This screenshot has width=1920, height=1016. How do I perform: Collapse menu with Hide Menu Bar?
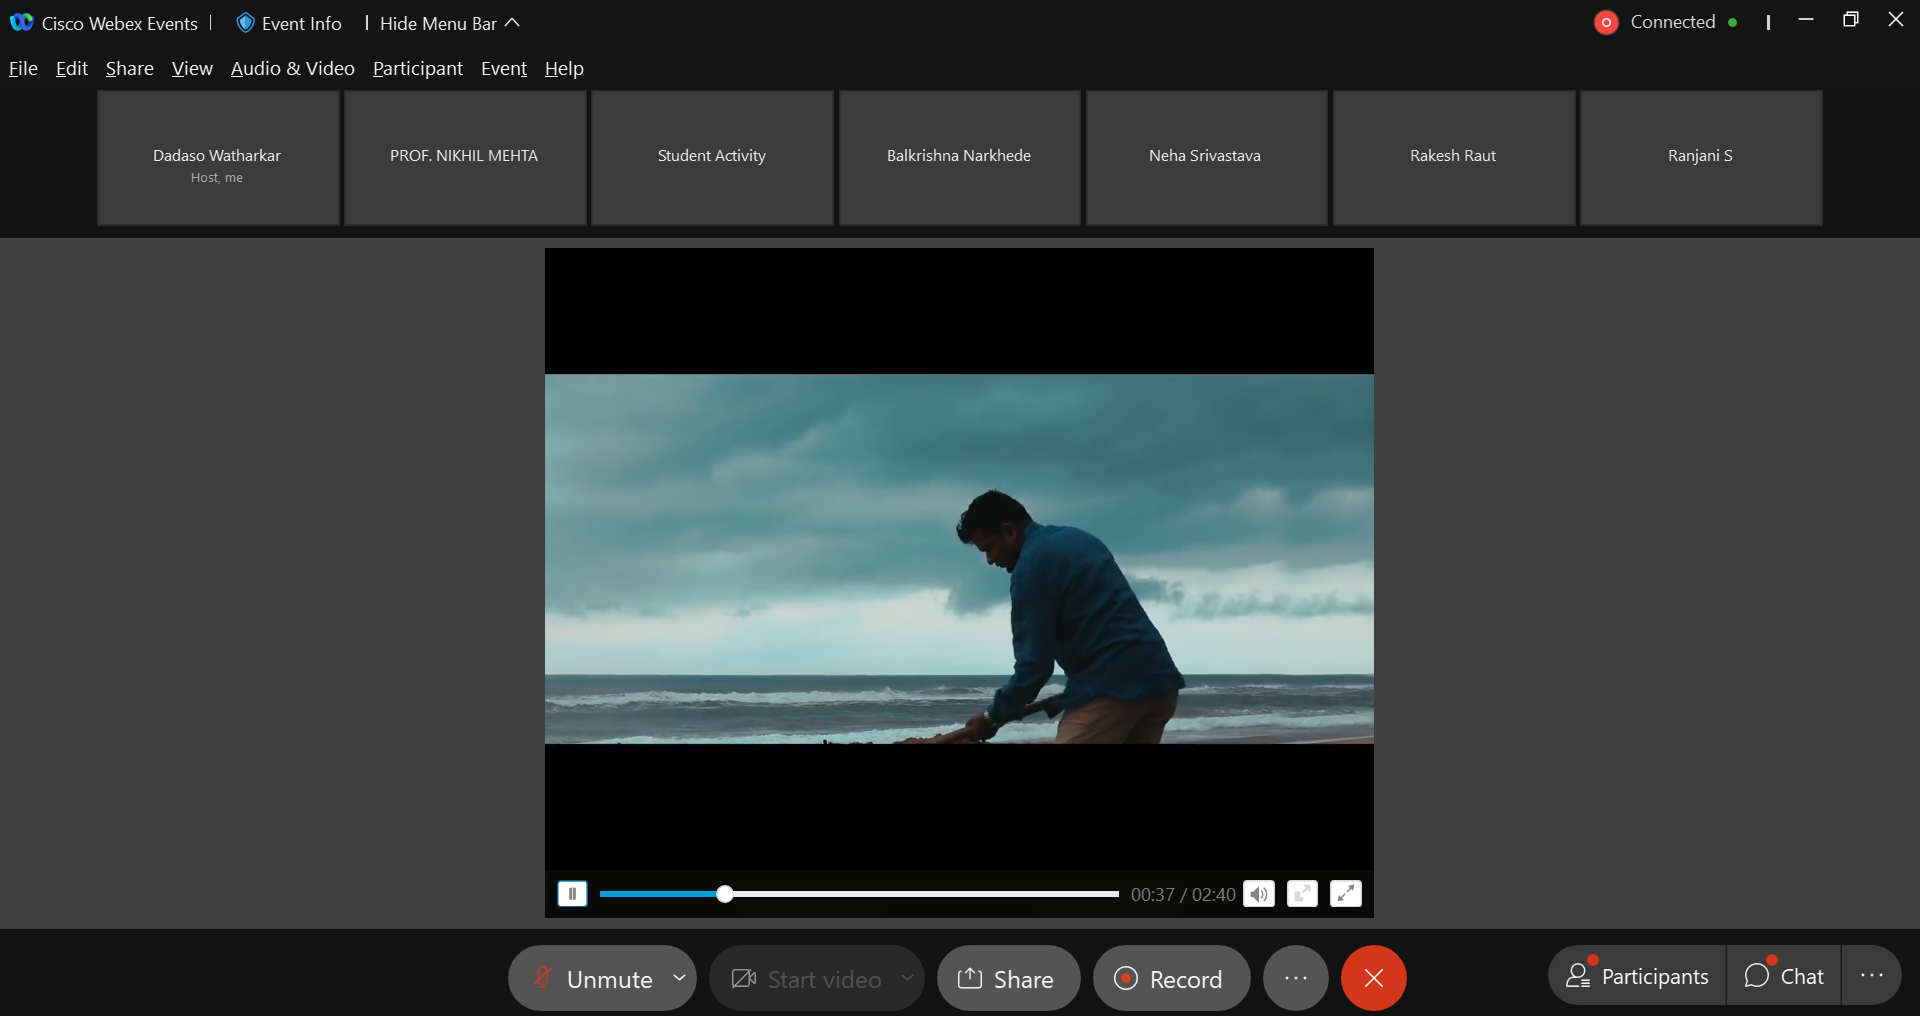(450, 23)
